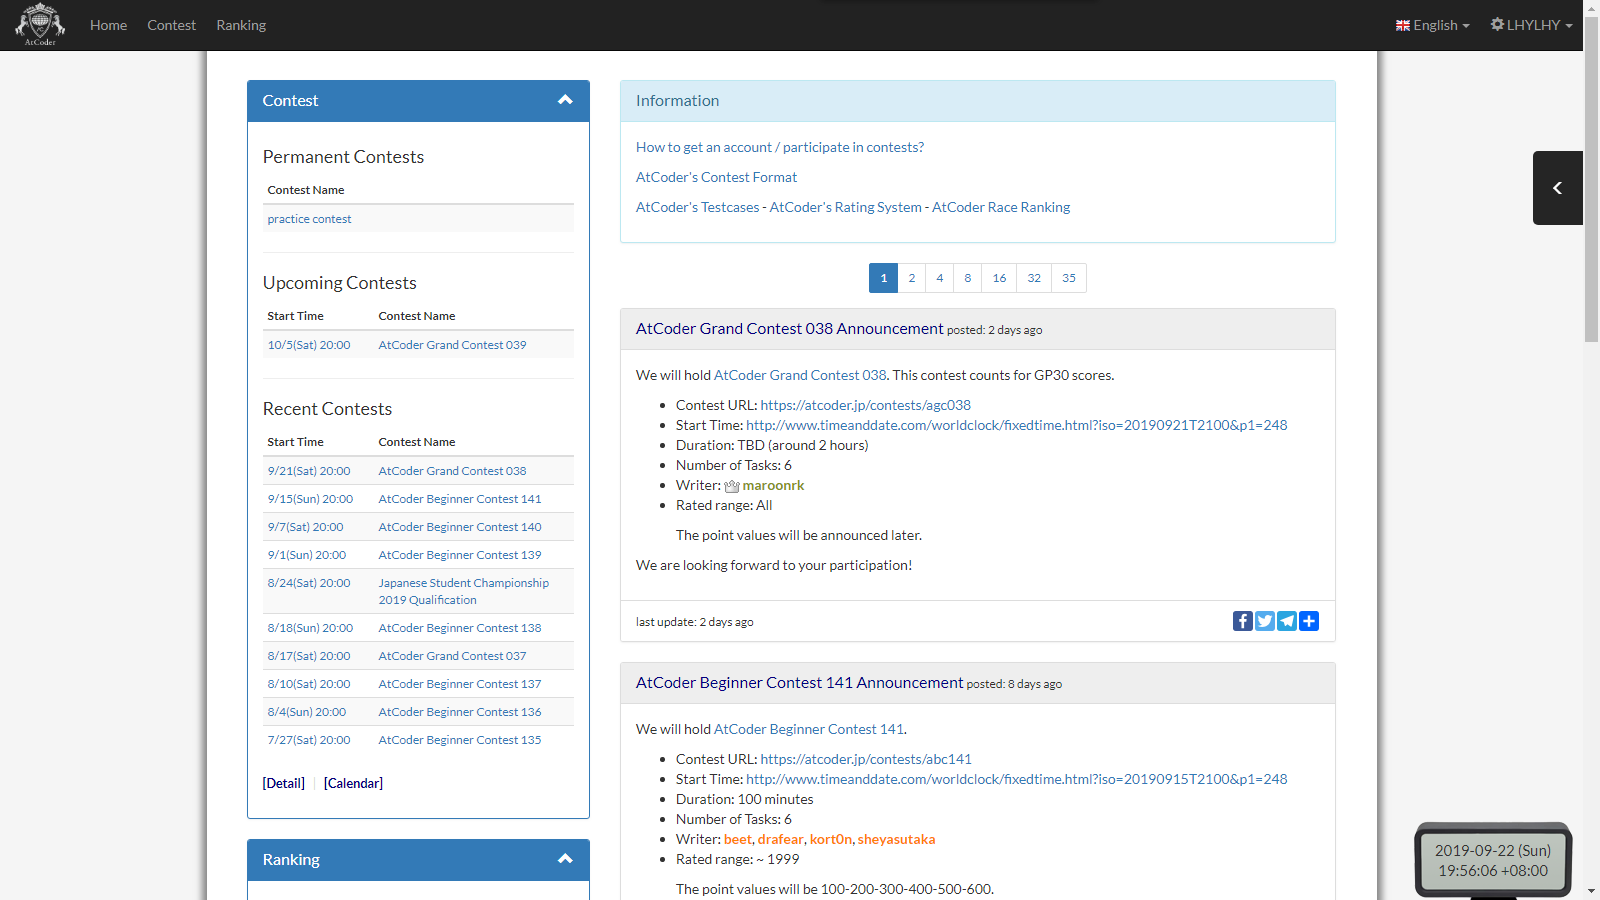The height and width of the screenshot is (900, 1600).
Task: Open the Contest menu in navbar
Action: point(171,25)
